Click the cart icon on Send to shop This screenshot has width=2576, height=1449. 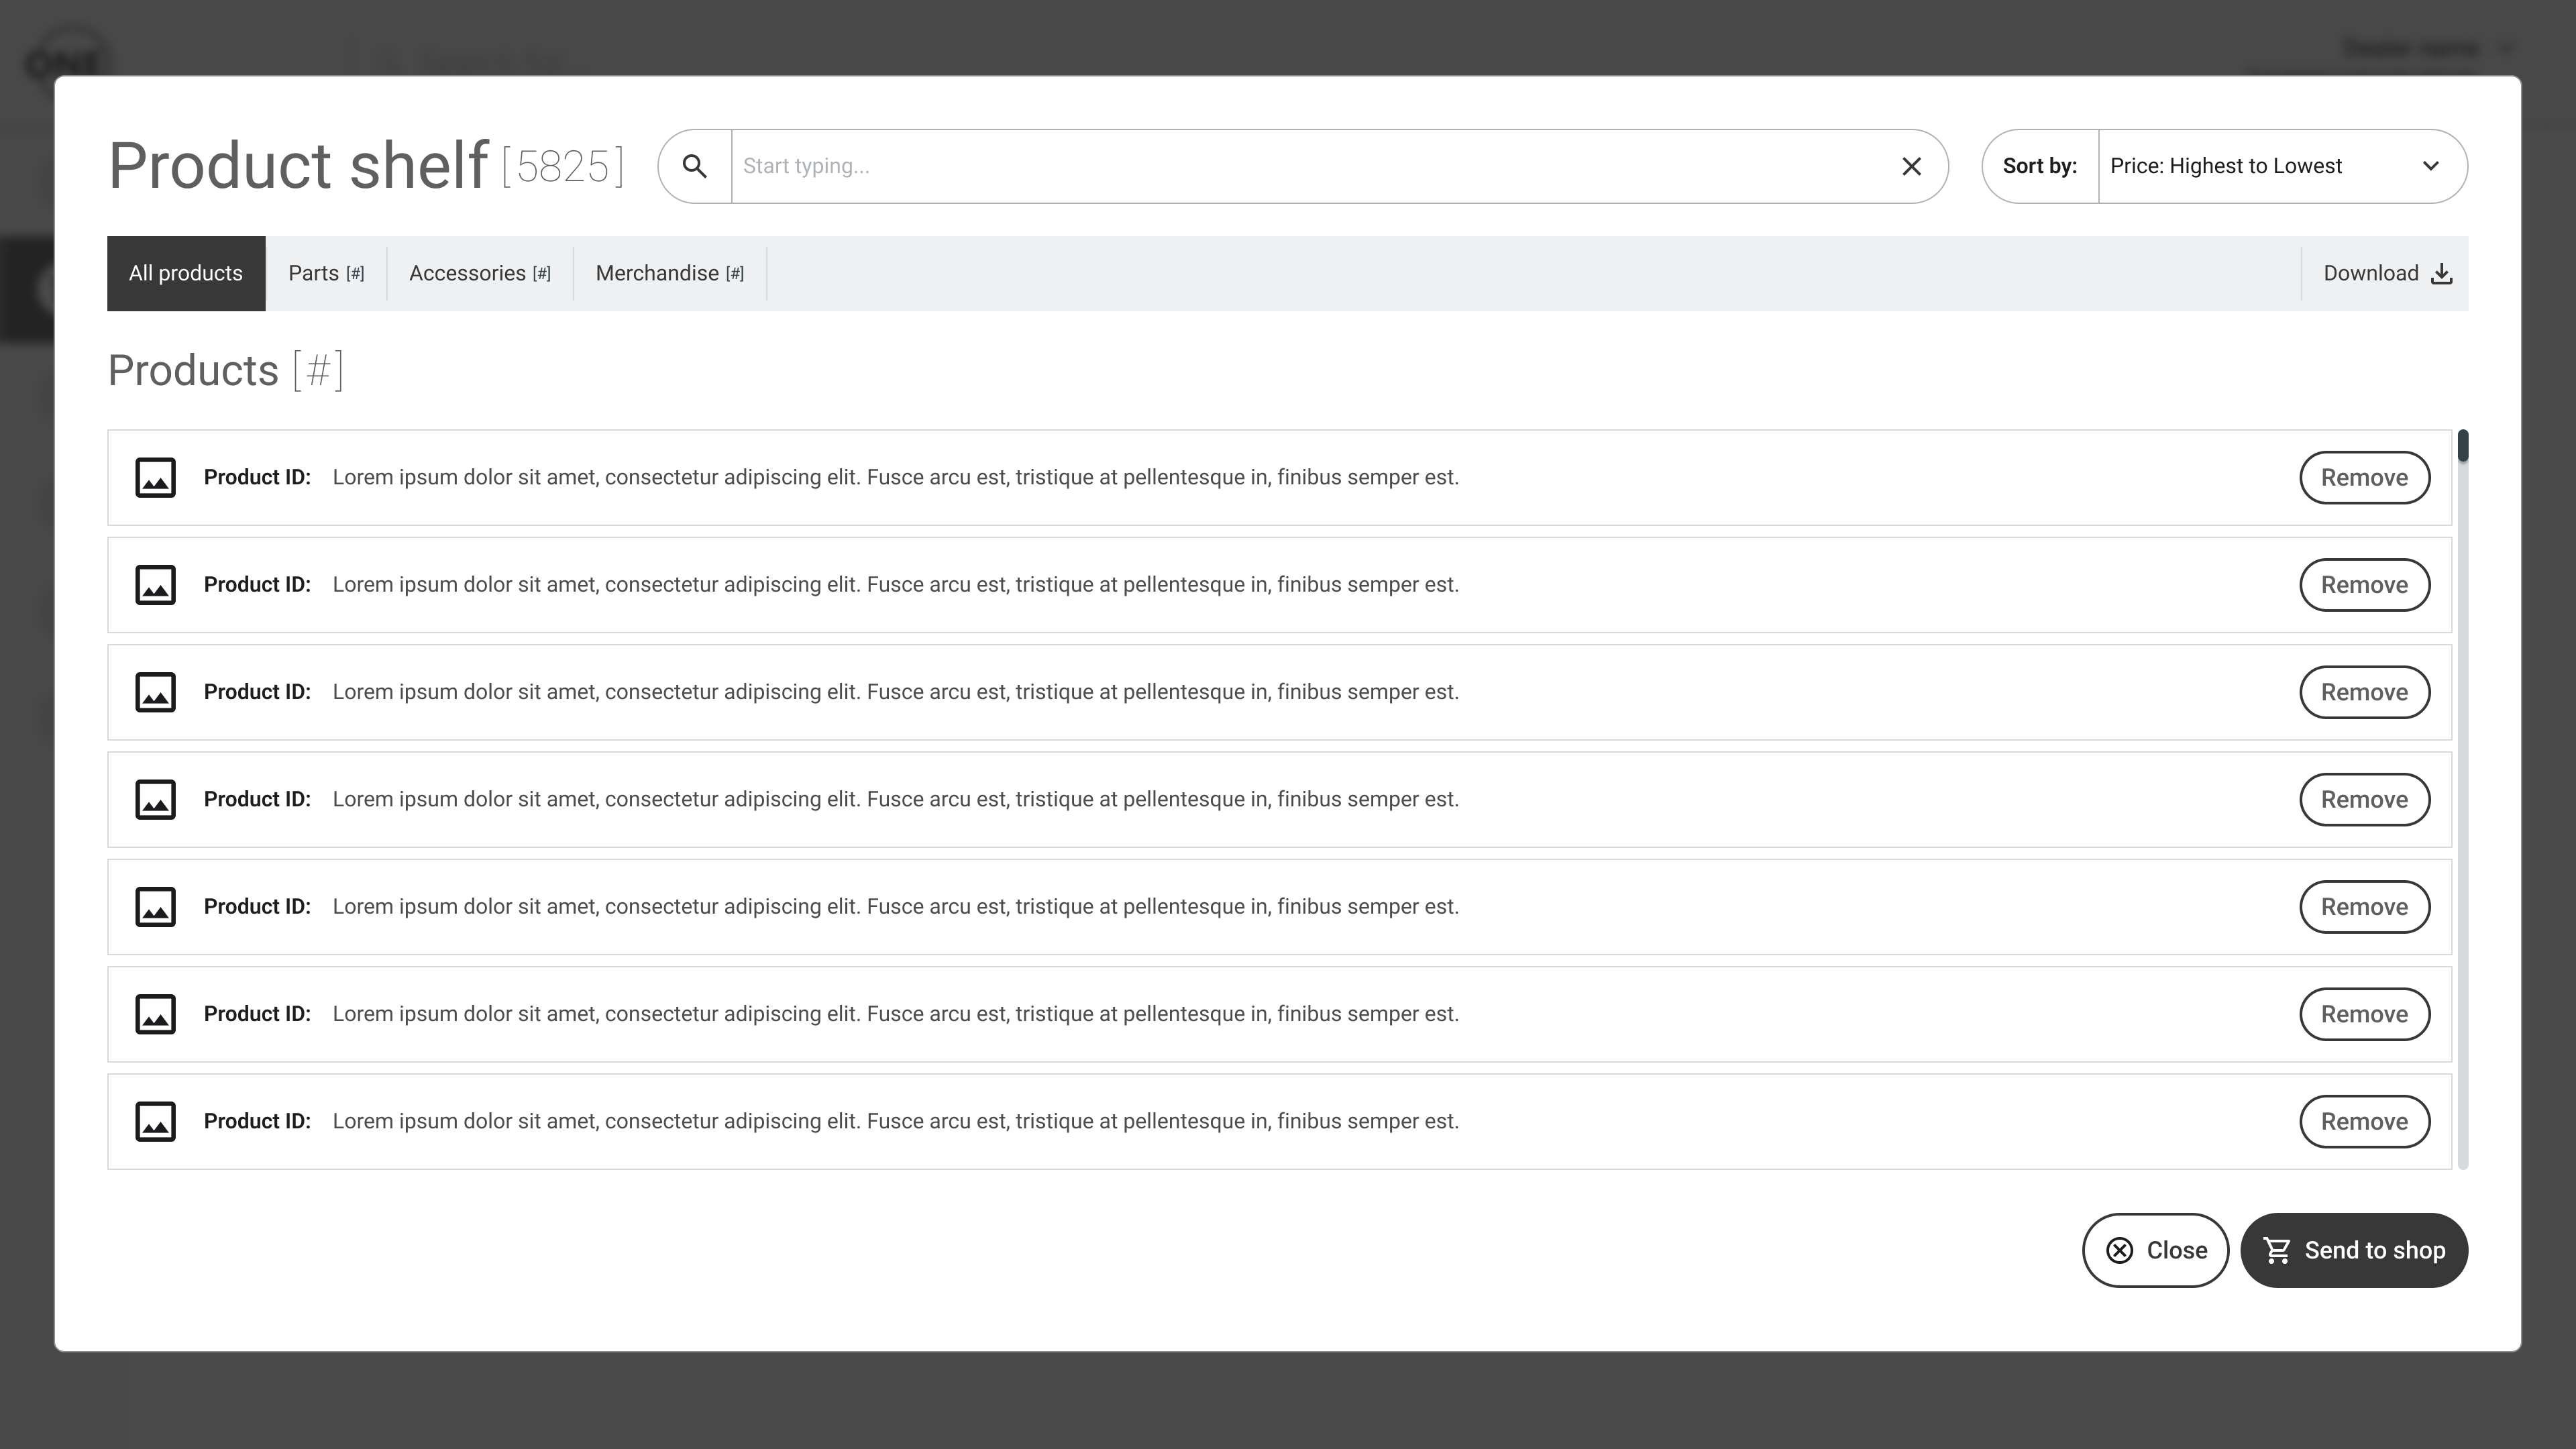pos(2277,1250)
